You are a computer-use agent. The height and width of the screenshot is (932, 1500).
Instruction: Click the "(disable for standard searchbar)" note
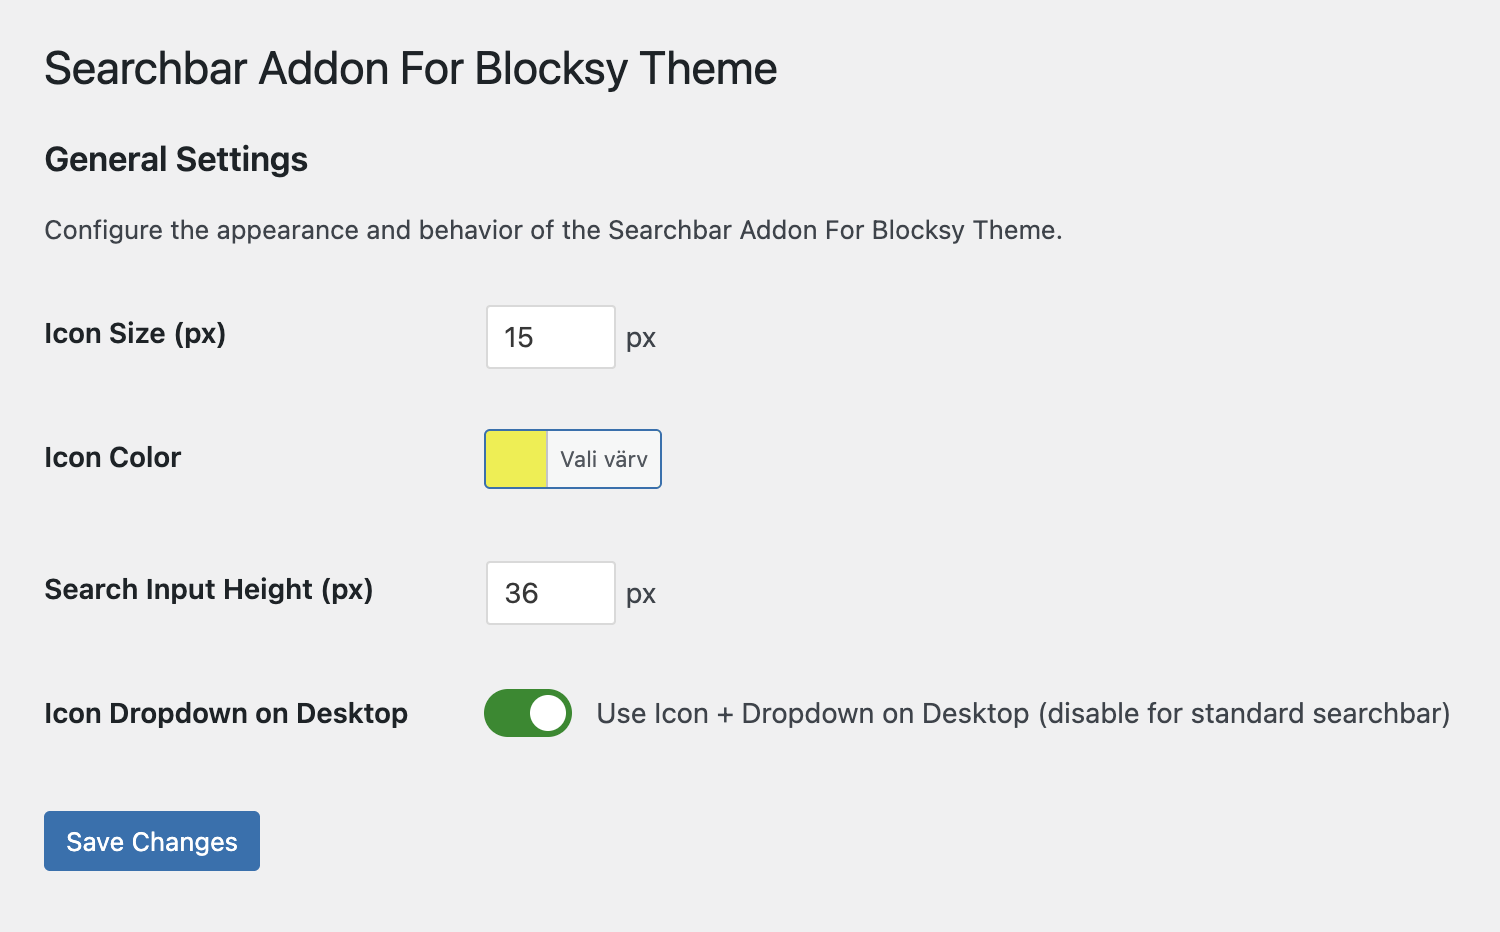coord(1244,713)
